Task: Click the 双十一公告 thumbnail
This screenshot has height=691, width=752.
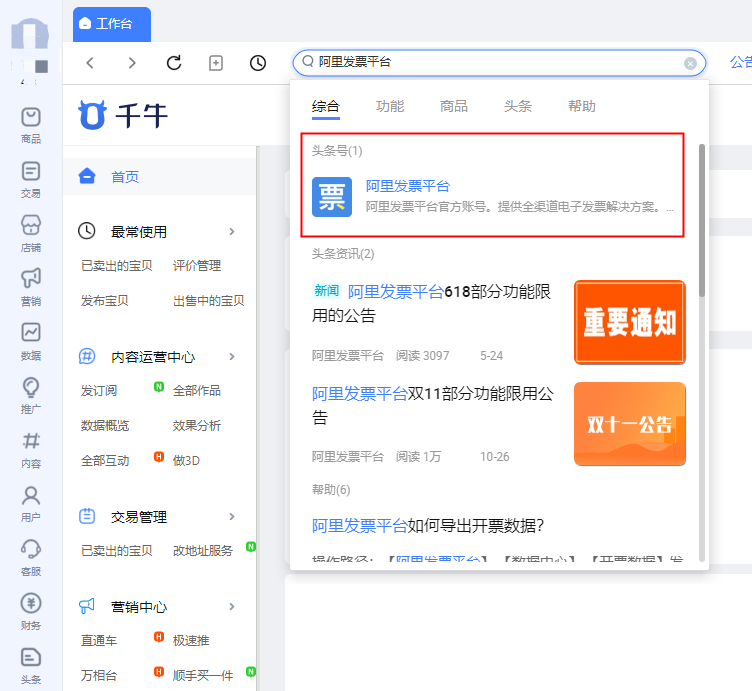Action: tap(630, 423)
